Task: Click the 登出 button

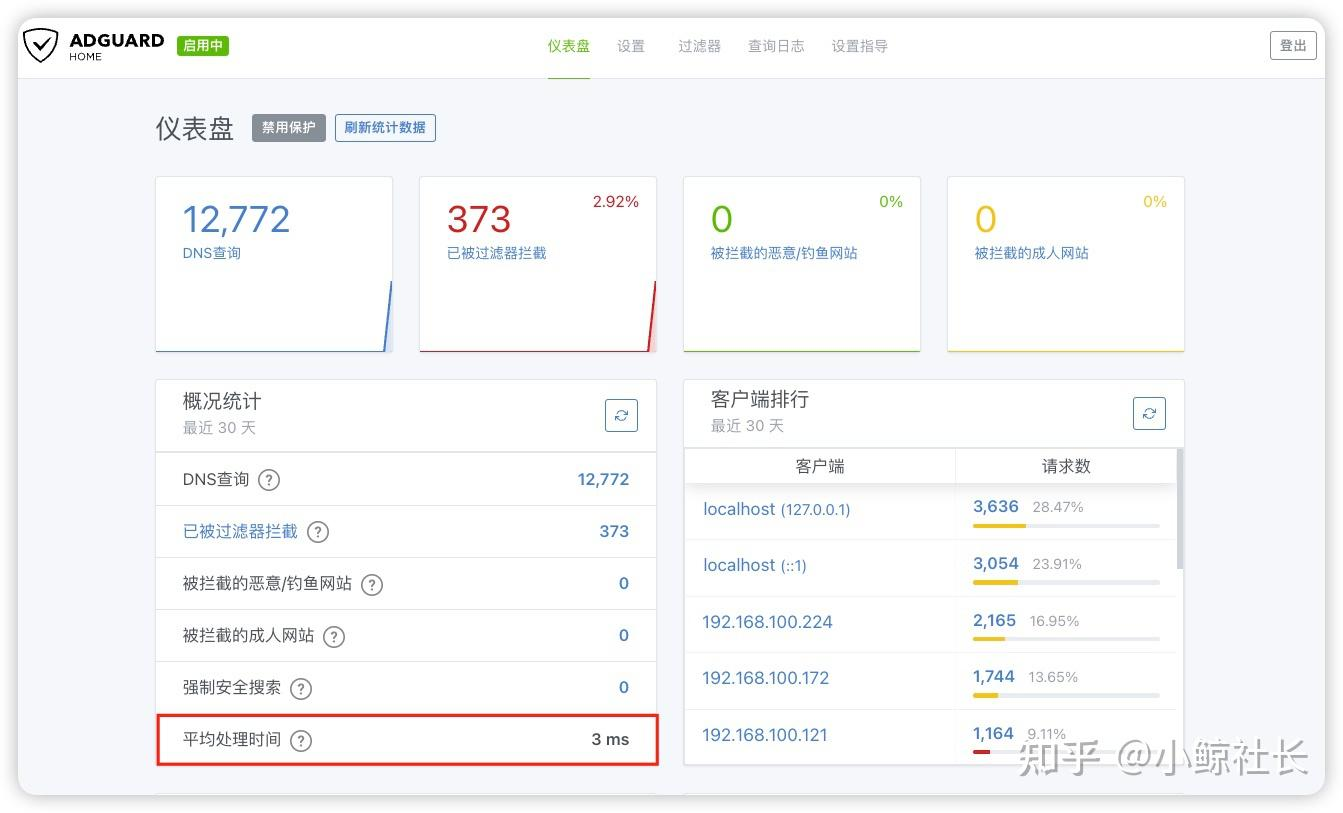Action: (x=1293, y=45)
